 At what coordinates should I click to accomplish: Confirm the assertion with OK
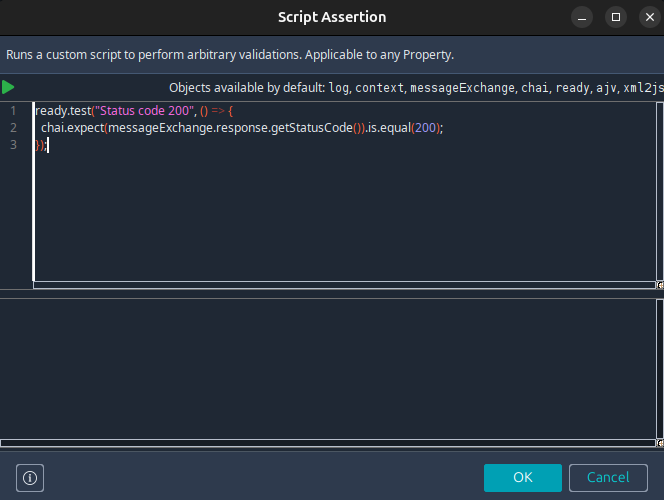click(523, 478)
